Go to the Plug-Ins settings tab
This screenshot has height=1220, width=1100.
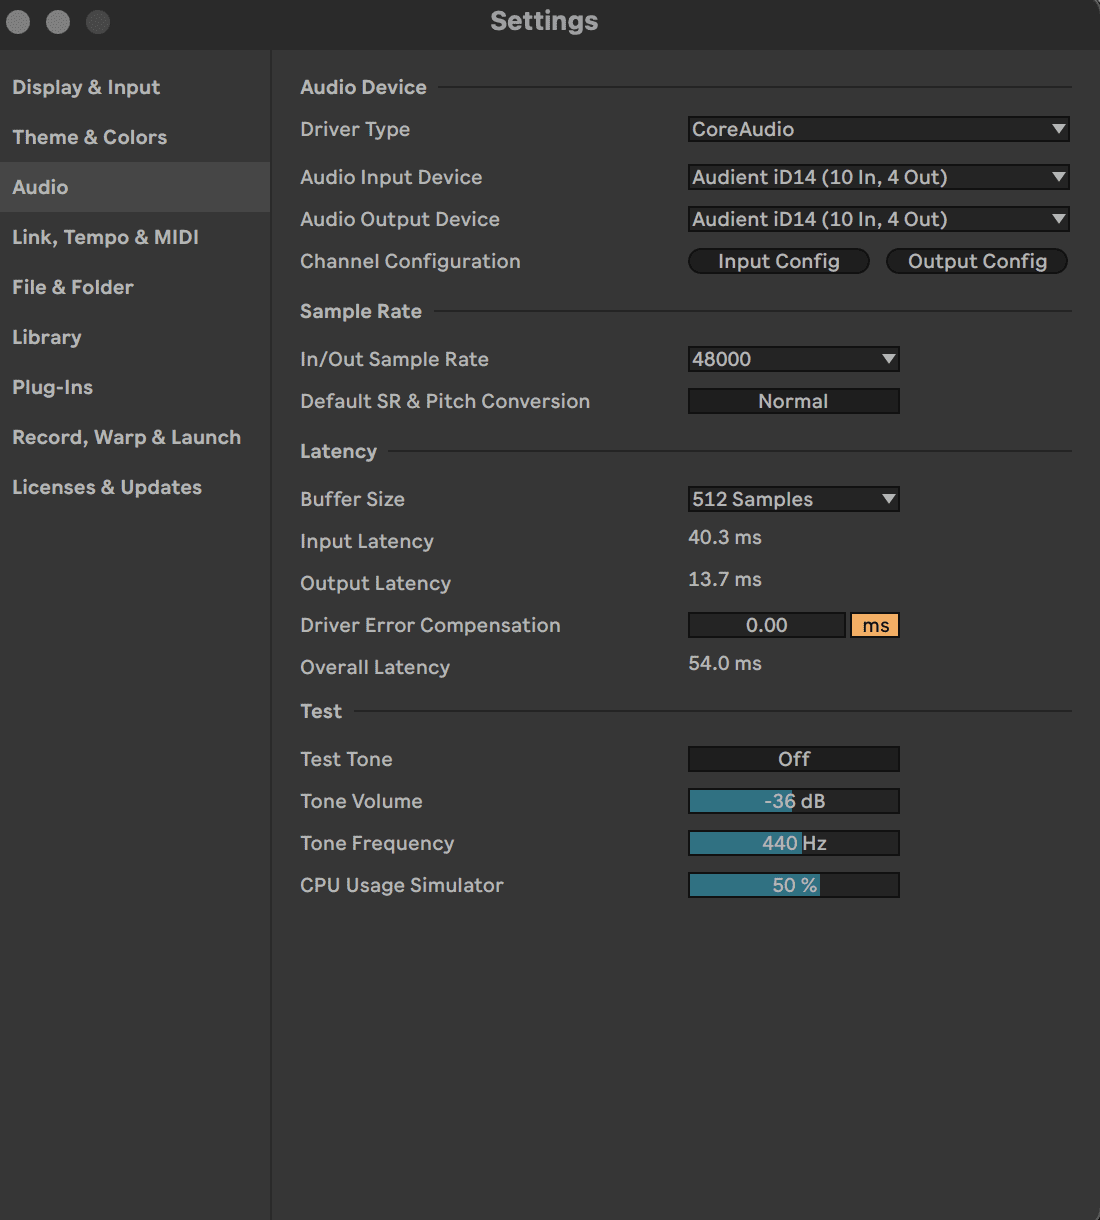click(x=52, y=387)
